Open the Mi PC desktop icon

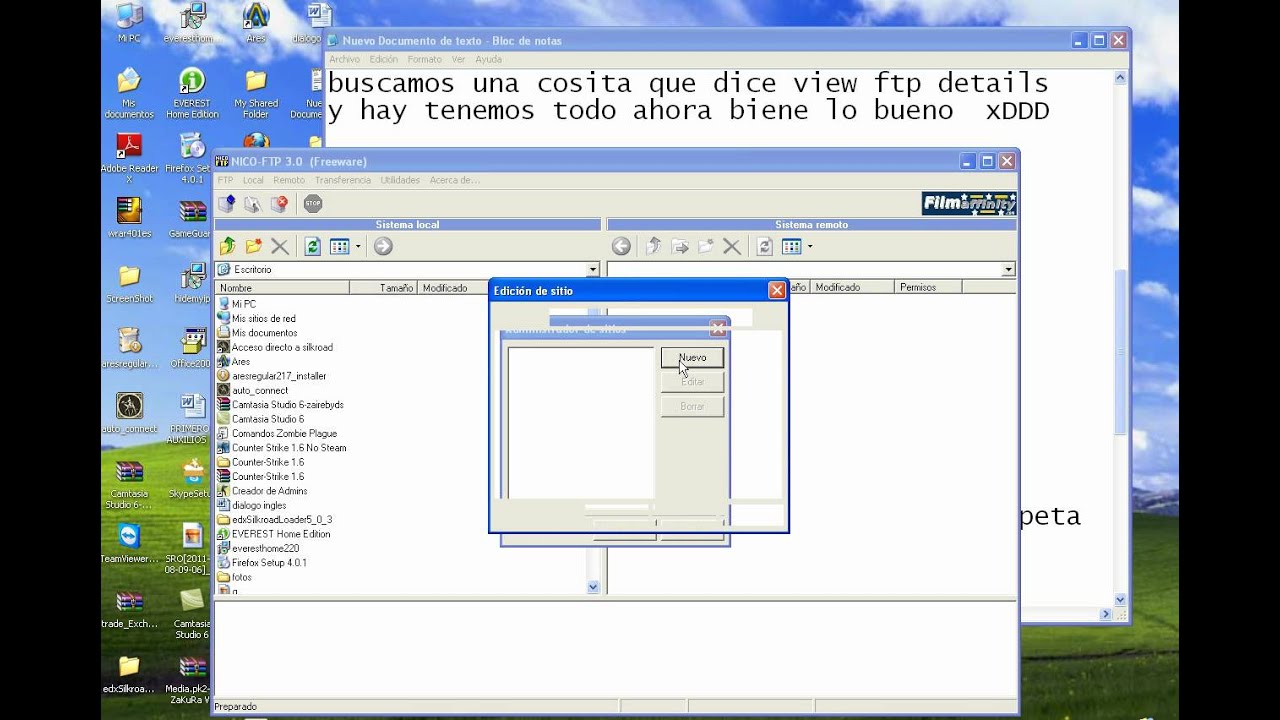point(129,22)
